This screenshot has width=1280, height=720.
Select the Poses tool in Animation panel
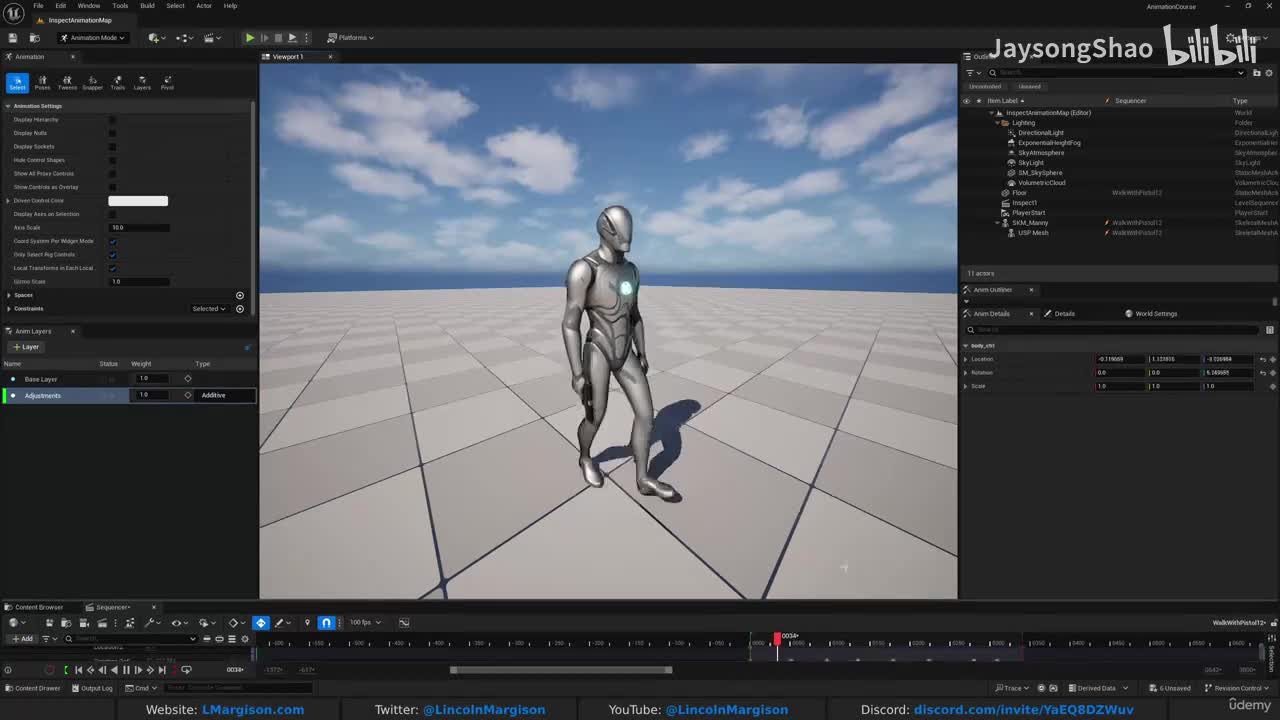[42, 83]
